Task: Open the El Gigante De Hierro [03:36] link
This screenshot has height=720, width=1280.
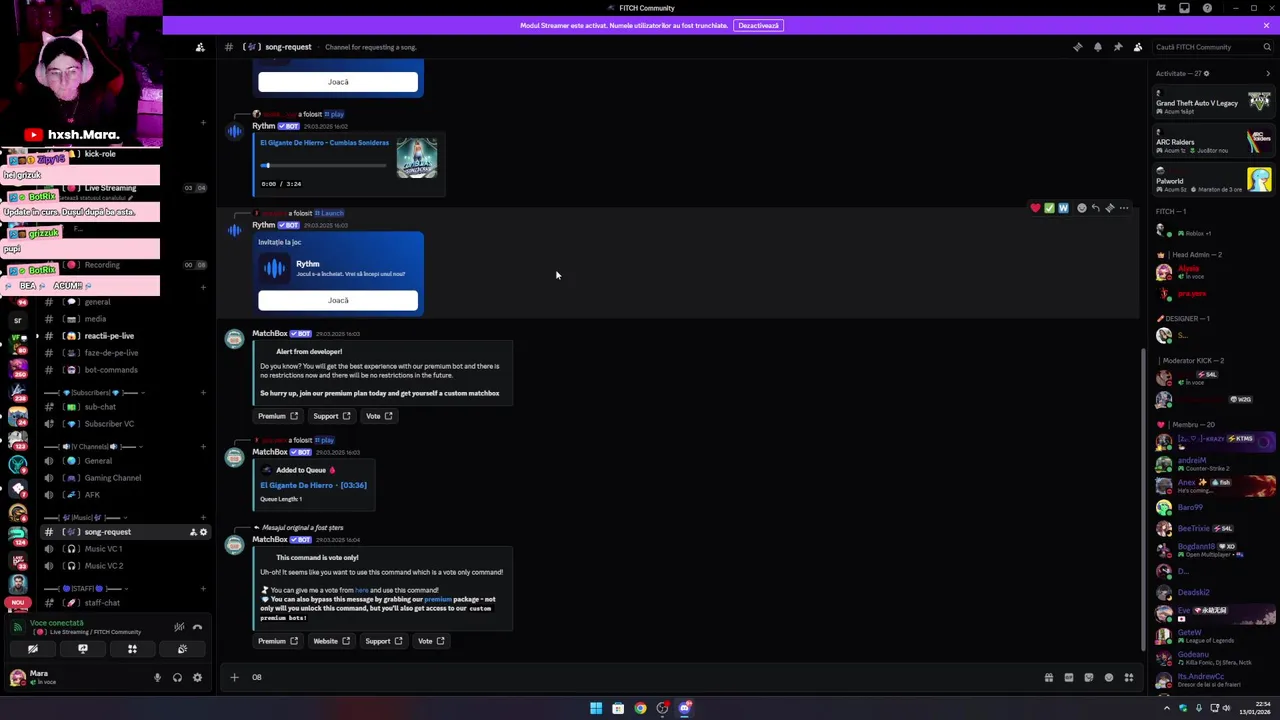Action: point(313,485)
